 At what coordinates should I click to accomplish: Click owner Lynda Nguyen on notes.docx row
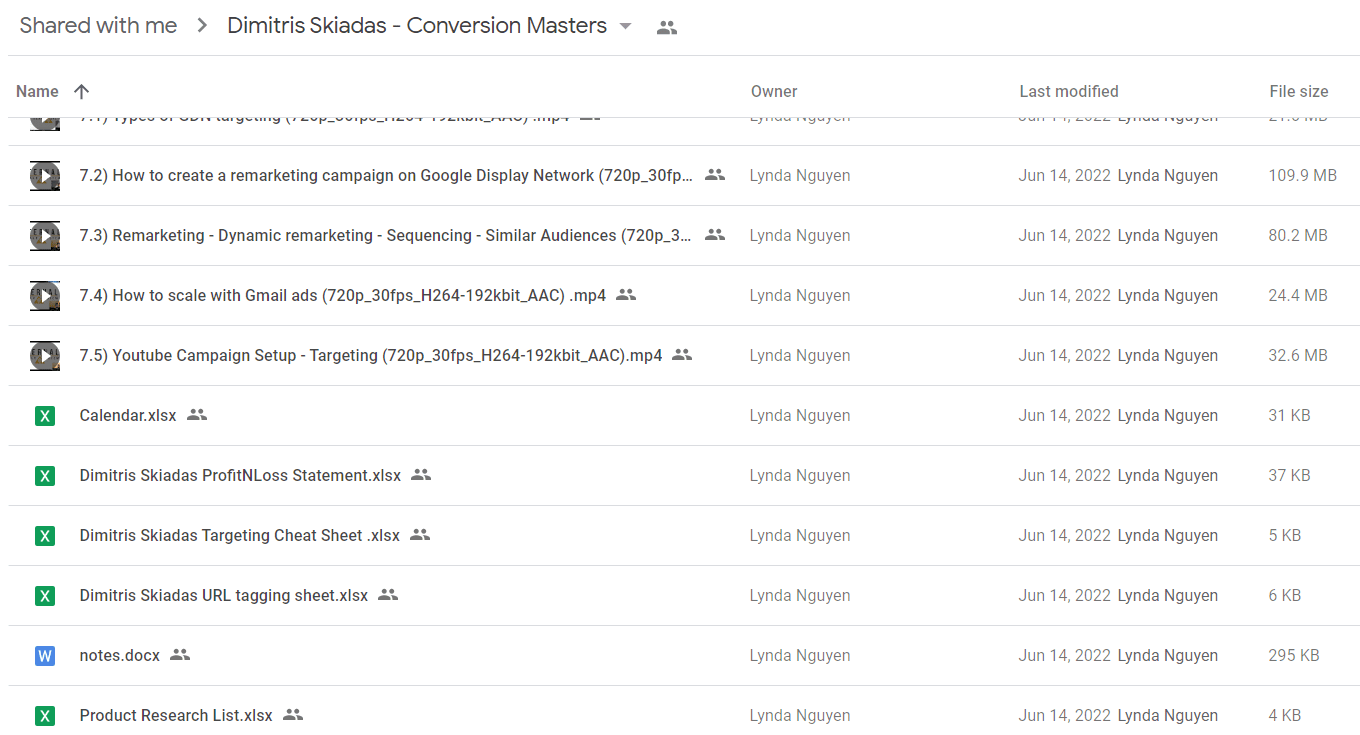pyautogui.click(x=800, y=656)
